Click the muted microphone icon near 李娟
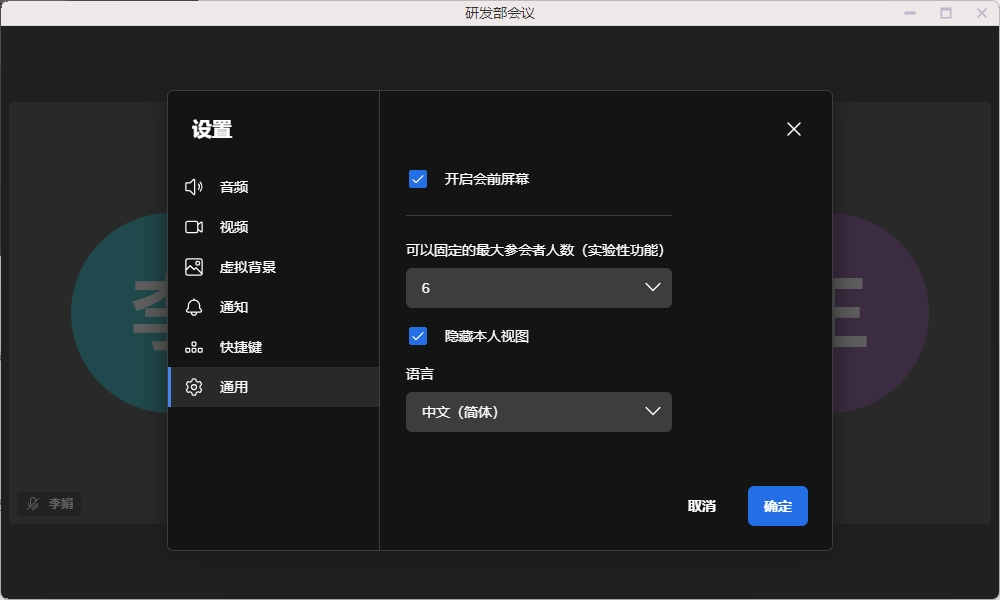This screenshot has height=600, width=1000. (33, 504)
